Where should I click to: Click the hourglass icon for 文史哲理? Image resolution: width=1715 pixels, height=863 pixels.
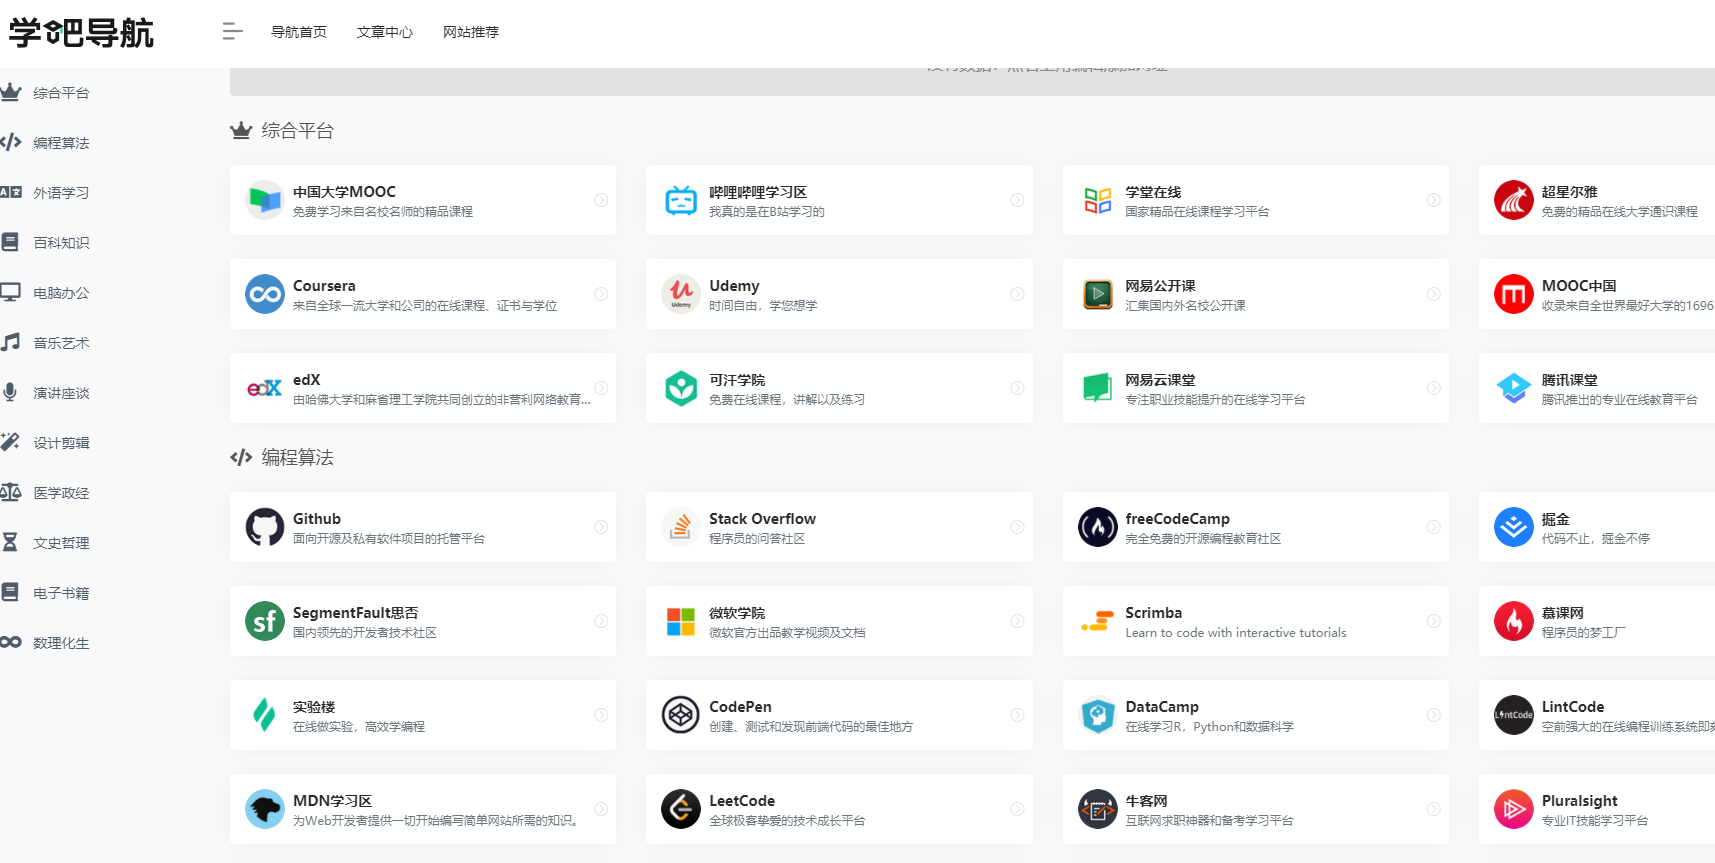(x=10, y=542)
